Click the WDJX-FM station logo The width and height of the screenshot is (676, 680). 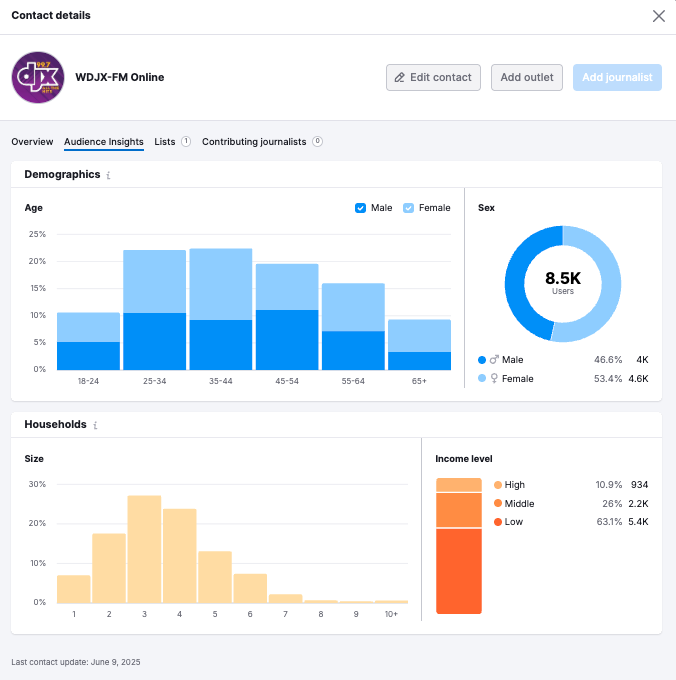pyautogui.click(x=37, y=78)
